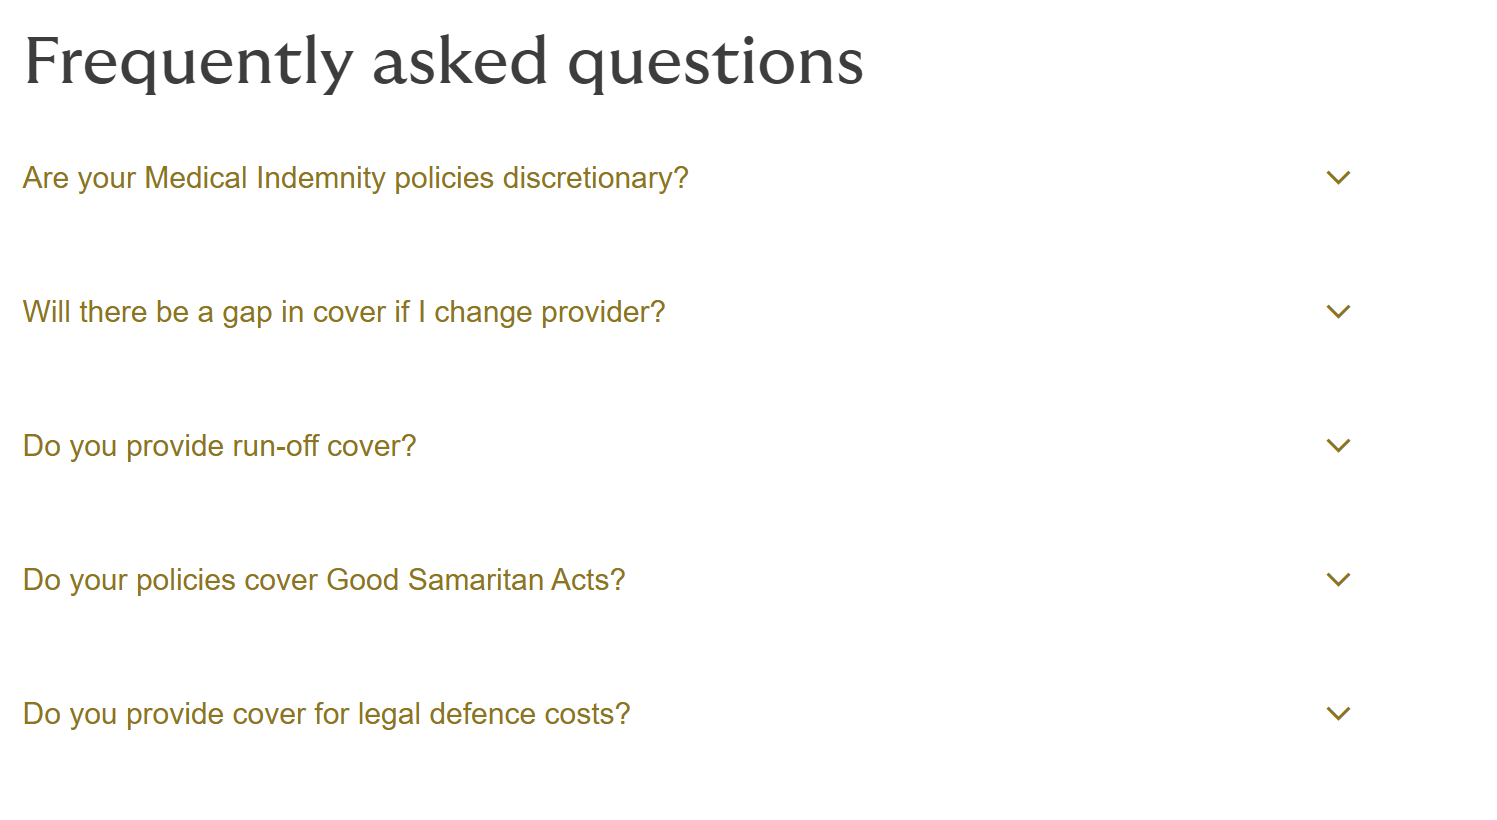The width and height of the screenshot is (1497, 820).
Task: Select 'Will there be a gap in cover if I change provider?'
Action: point(344,312)
